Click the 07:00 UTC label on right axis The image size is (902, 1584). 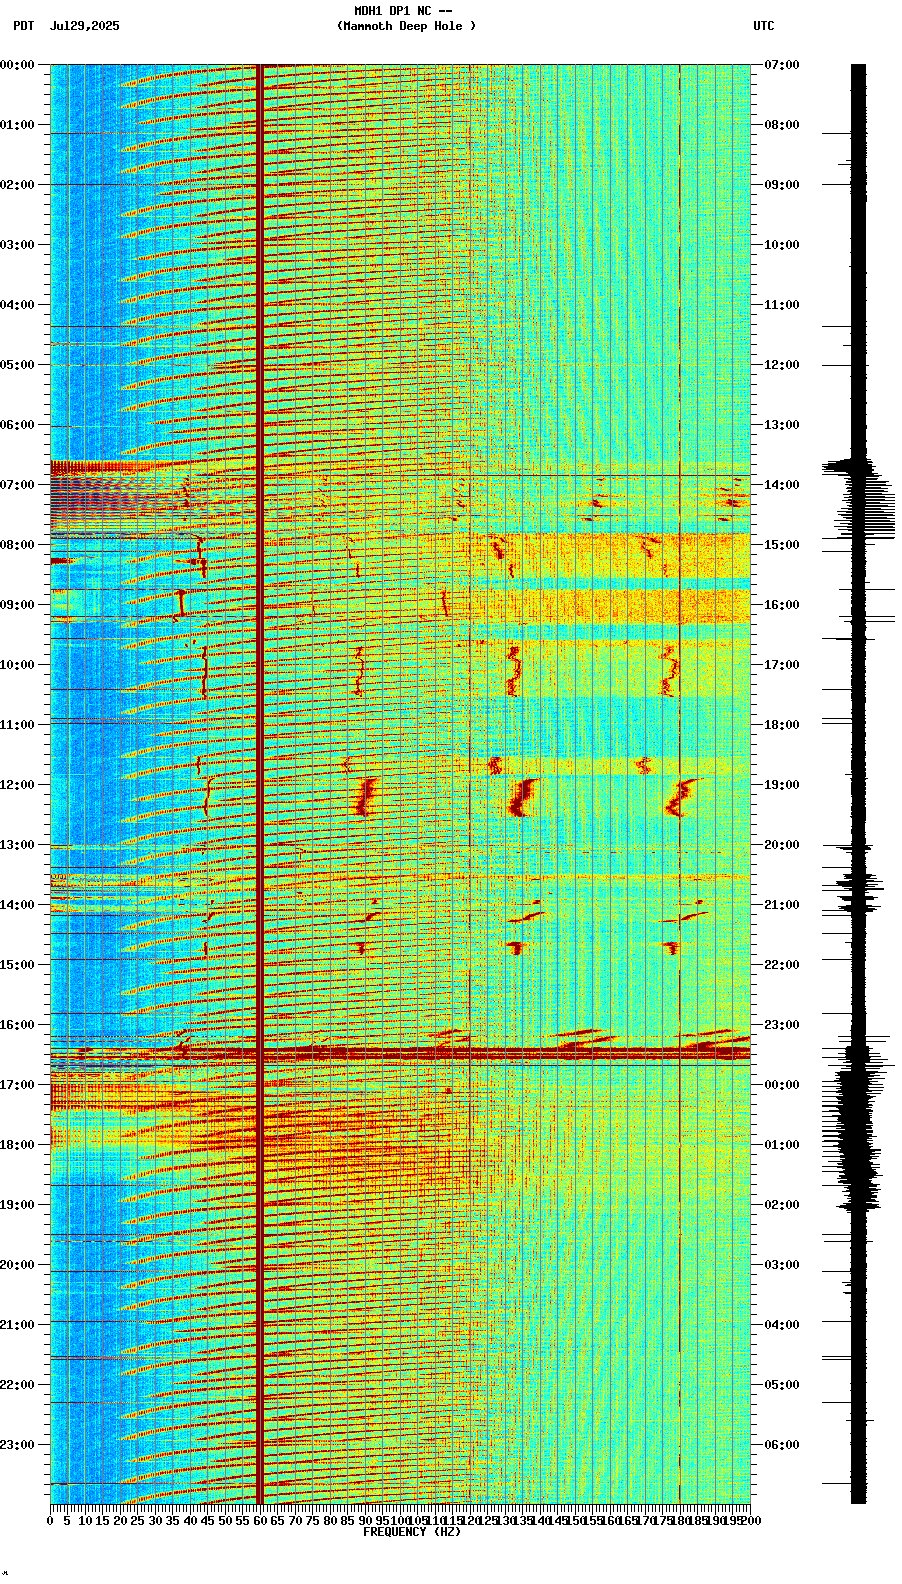[x=782, y=65]
